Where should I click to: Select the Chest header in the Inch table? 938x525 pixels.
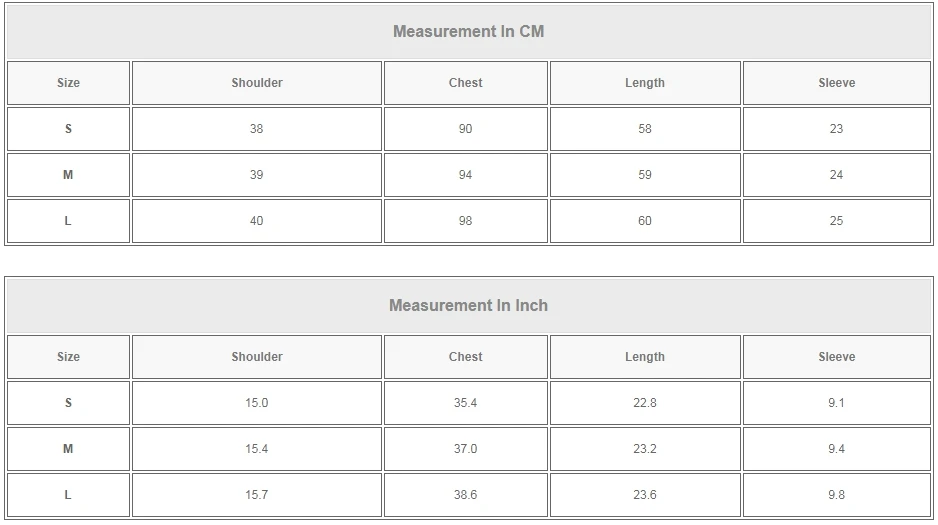[465, 357]
